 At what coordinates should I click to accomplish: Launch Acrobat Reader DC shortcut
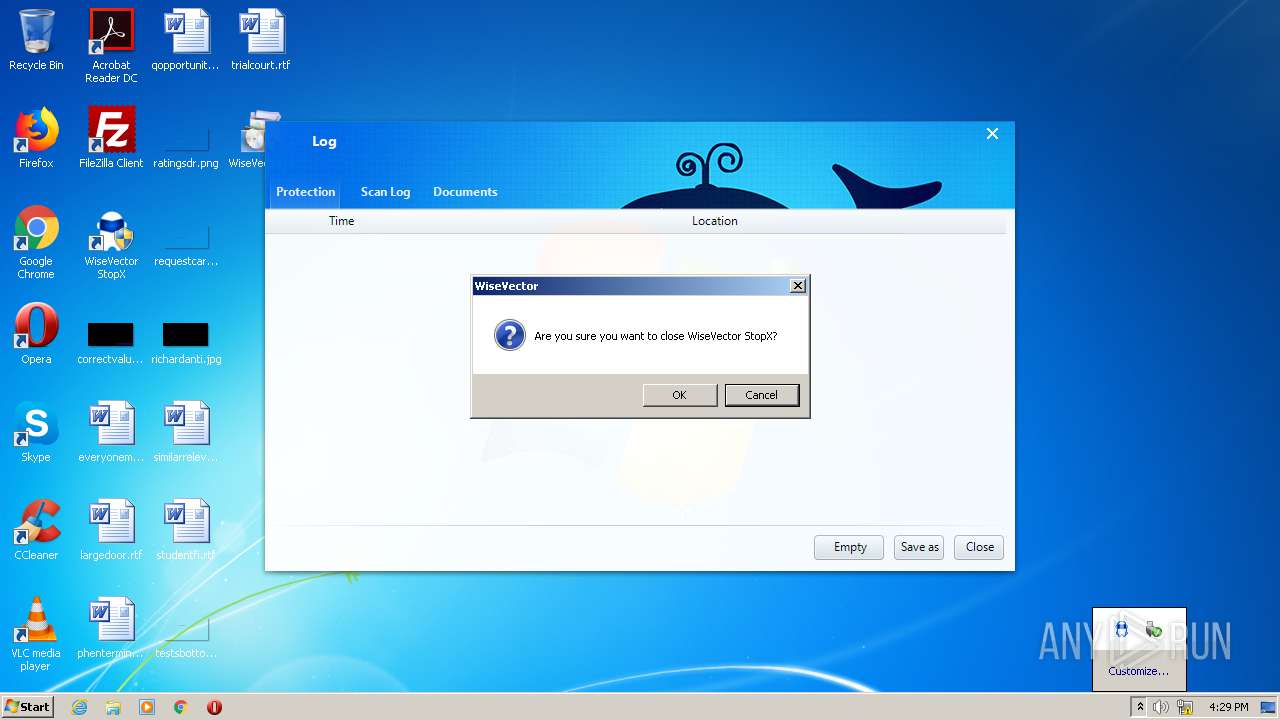point(111,46)
